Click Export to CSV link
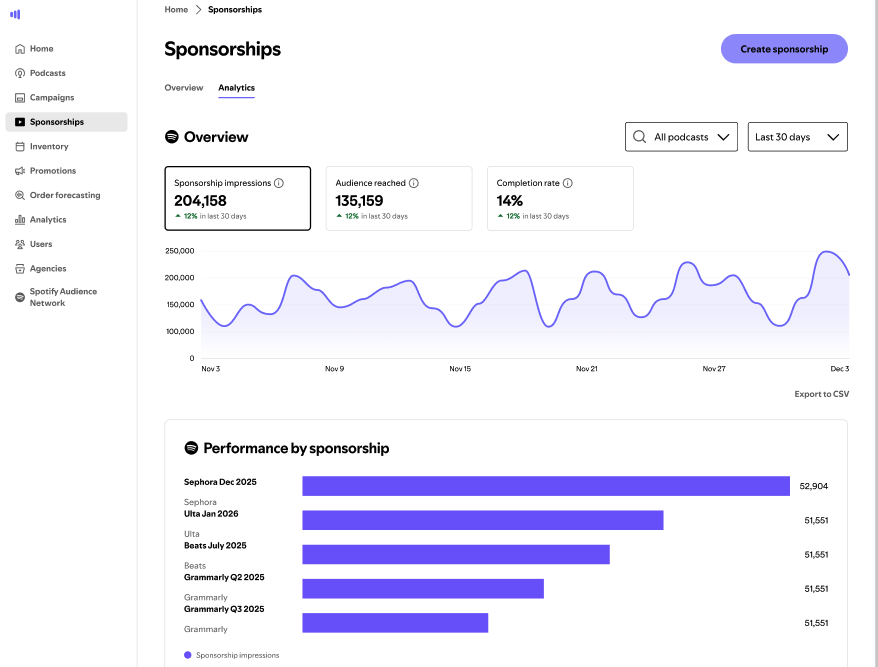 tap(821, 394)
